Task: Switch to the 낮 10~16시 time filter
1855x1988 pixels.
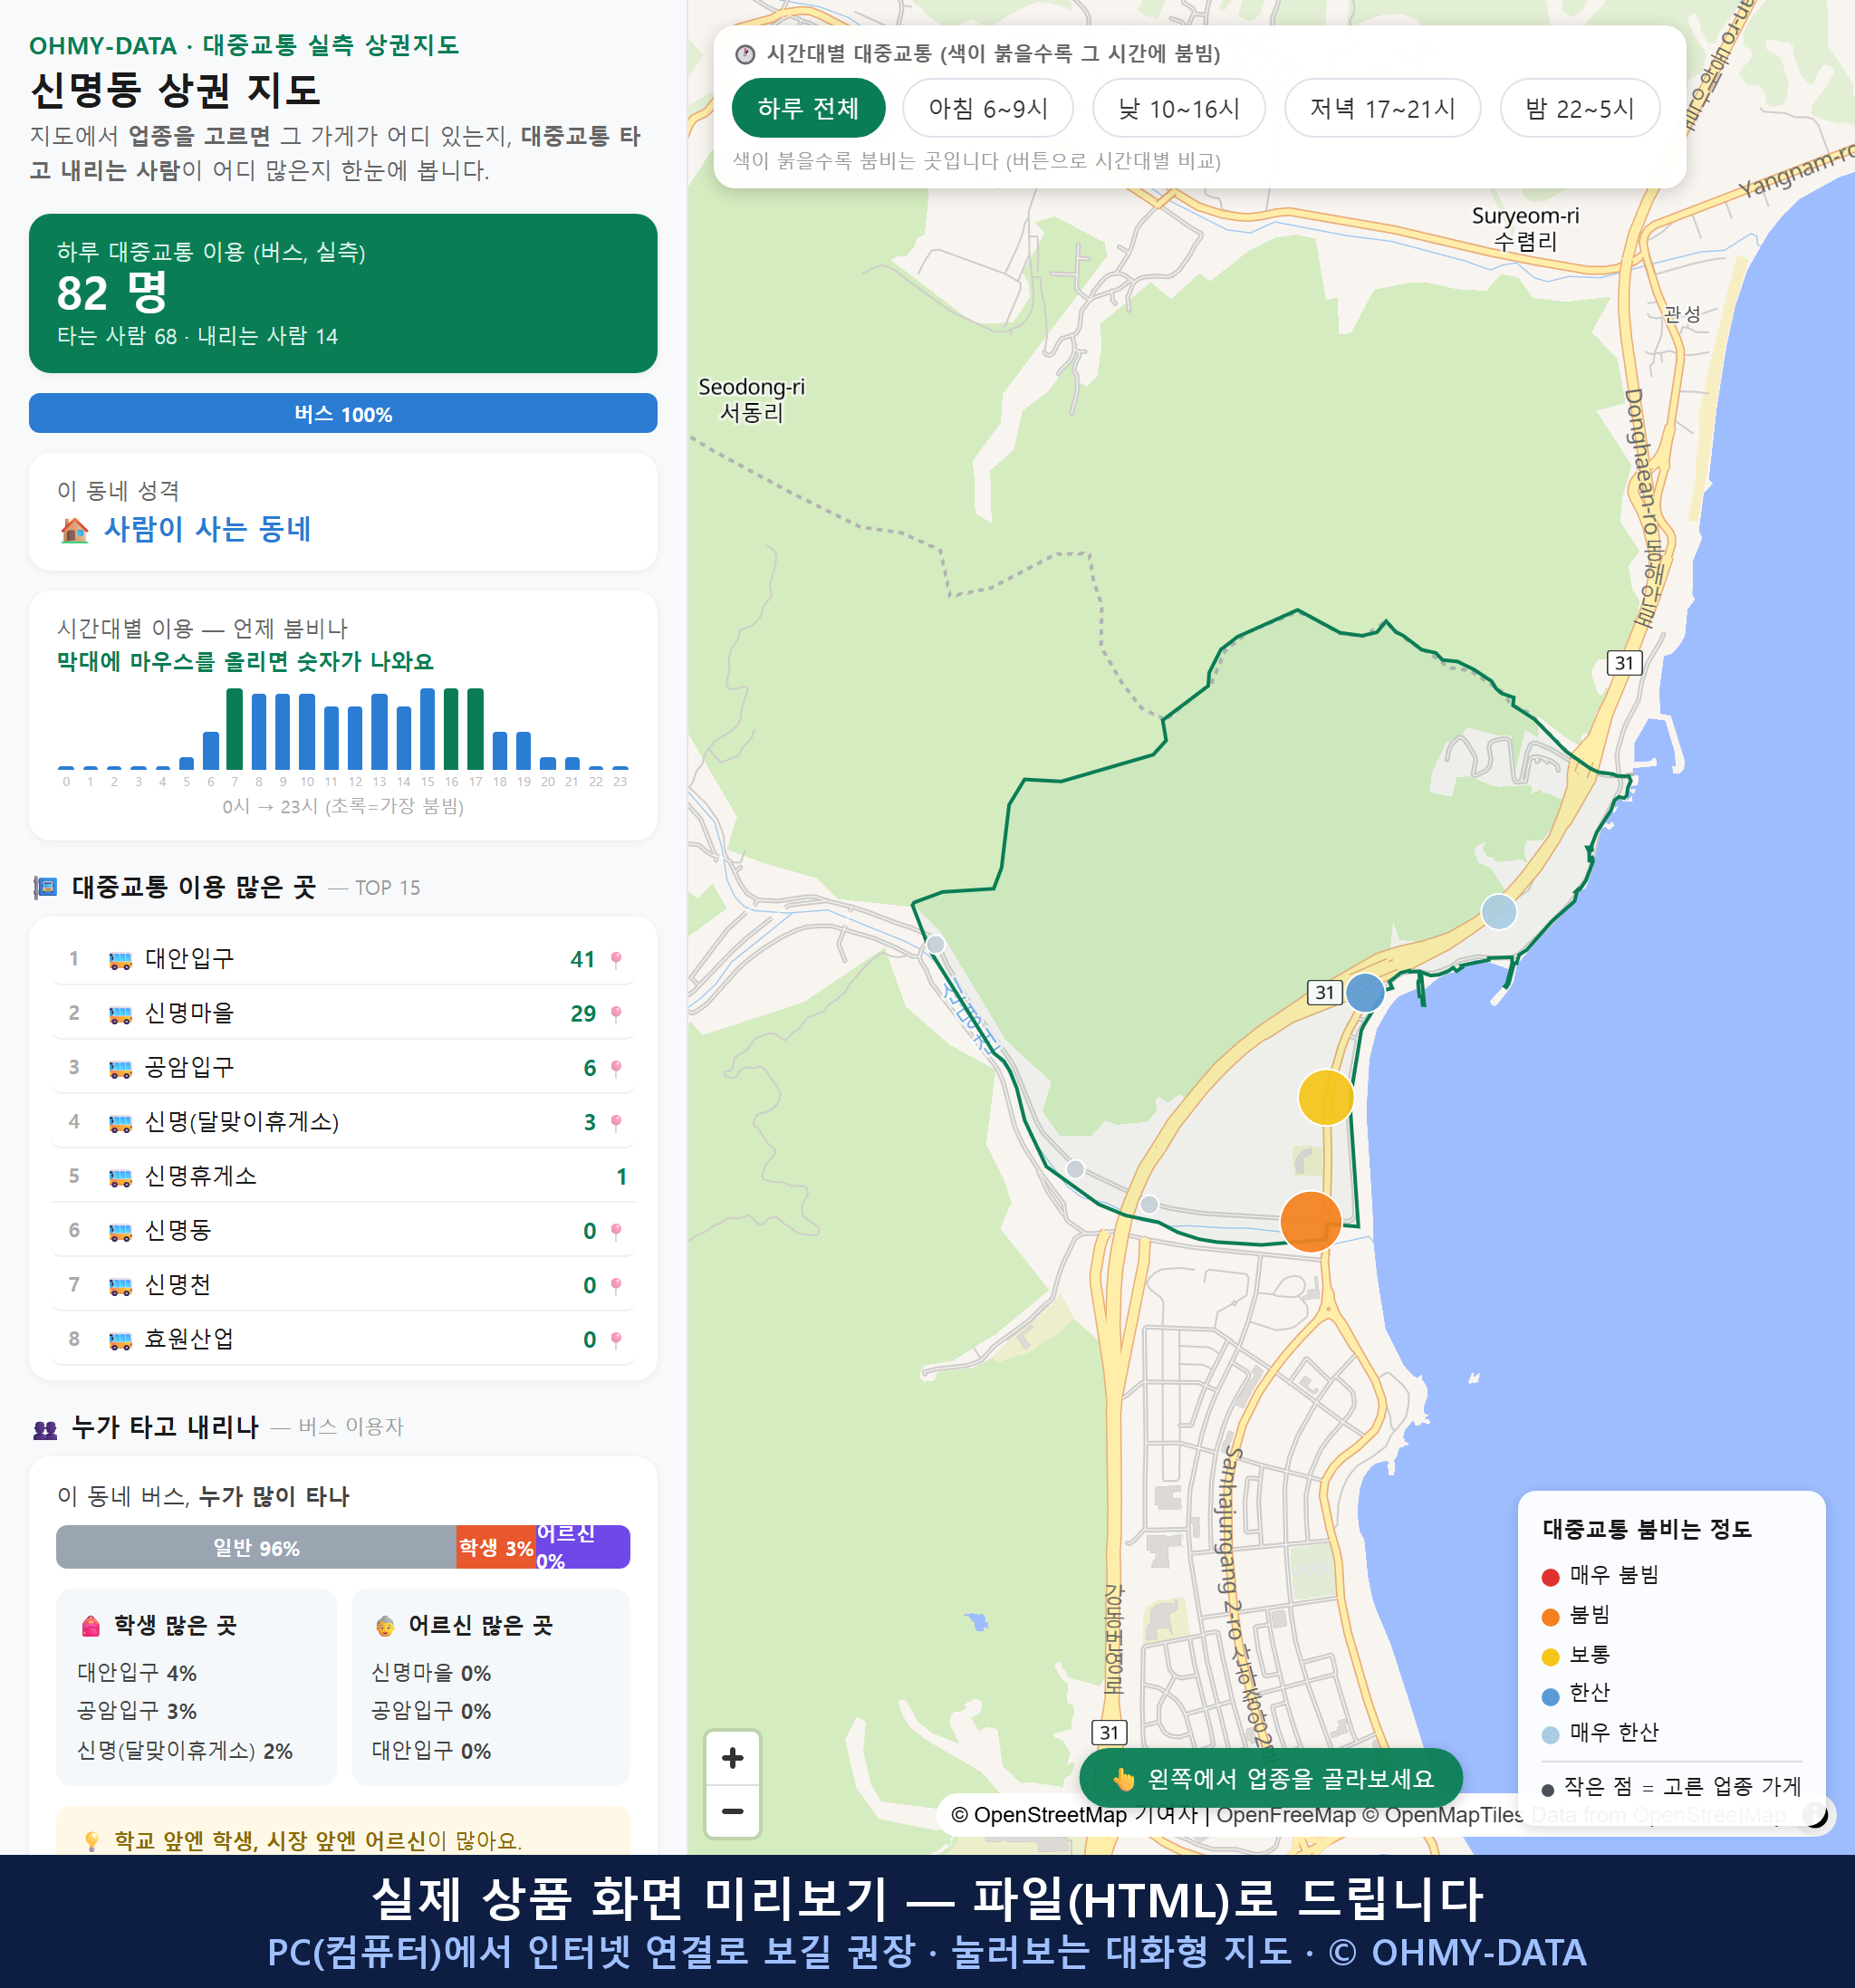Action: point(1178,108)
